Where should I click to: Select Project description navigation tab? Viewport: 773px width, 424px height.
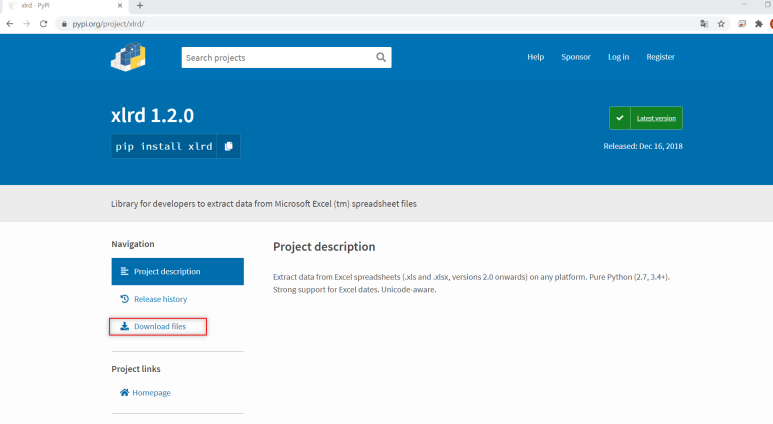[177, 271]
